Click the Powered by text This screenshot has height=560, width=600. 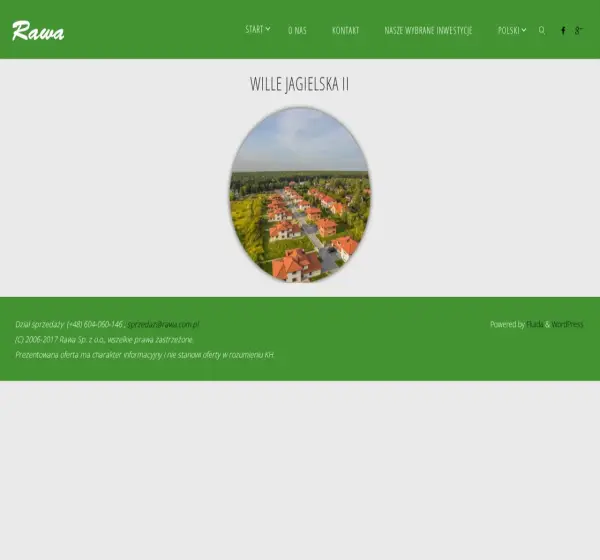507,324
